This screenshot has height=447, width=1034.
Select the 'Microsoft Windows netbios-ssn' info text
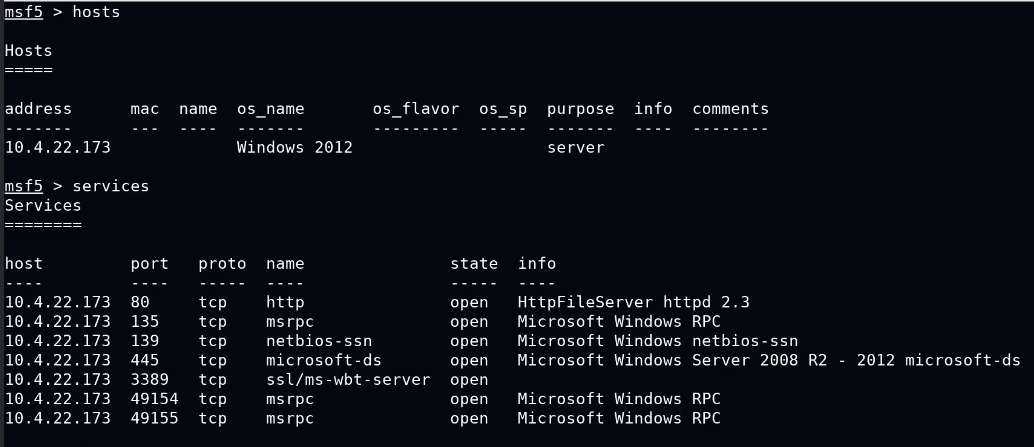(657, 341)
